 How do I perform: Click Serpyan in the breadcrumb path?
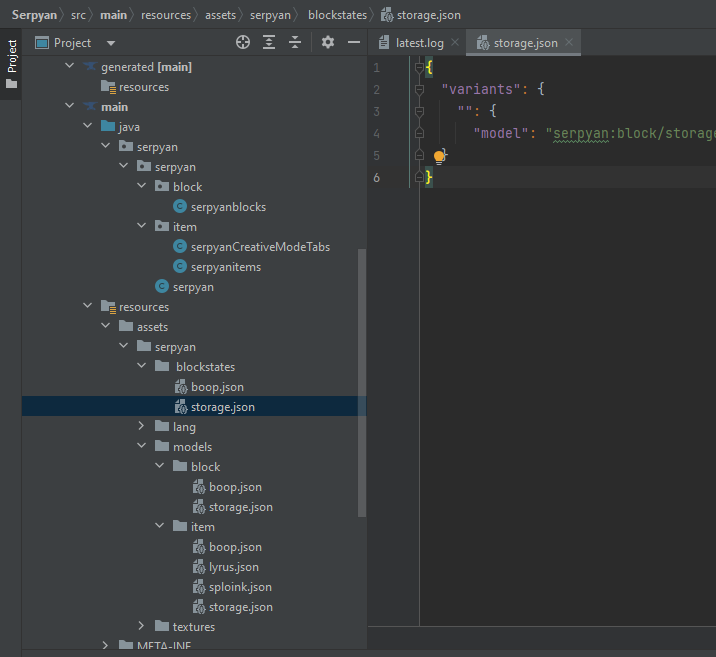point(34,15)
